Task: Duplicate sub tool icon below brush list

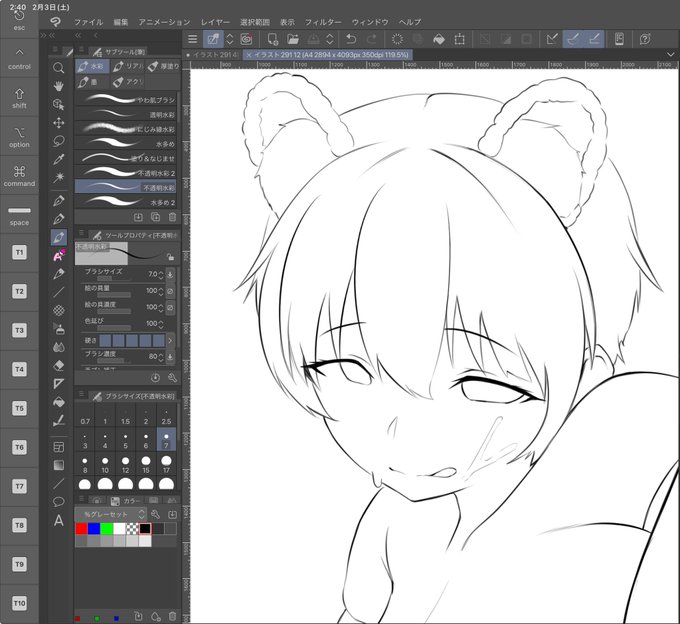Action: point(155,217)
